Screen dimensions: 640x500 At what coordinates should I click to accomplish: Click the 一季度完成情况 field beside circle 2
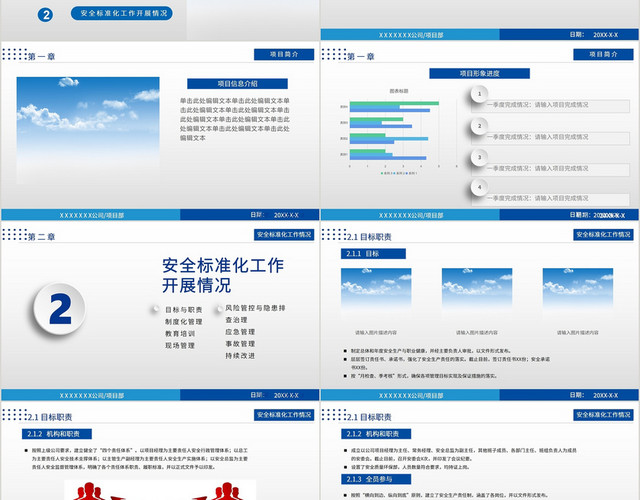tap(550, 138)
